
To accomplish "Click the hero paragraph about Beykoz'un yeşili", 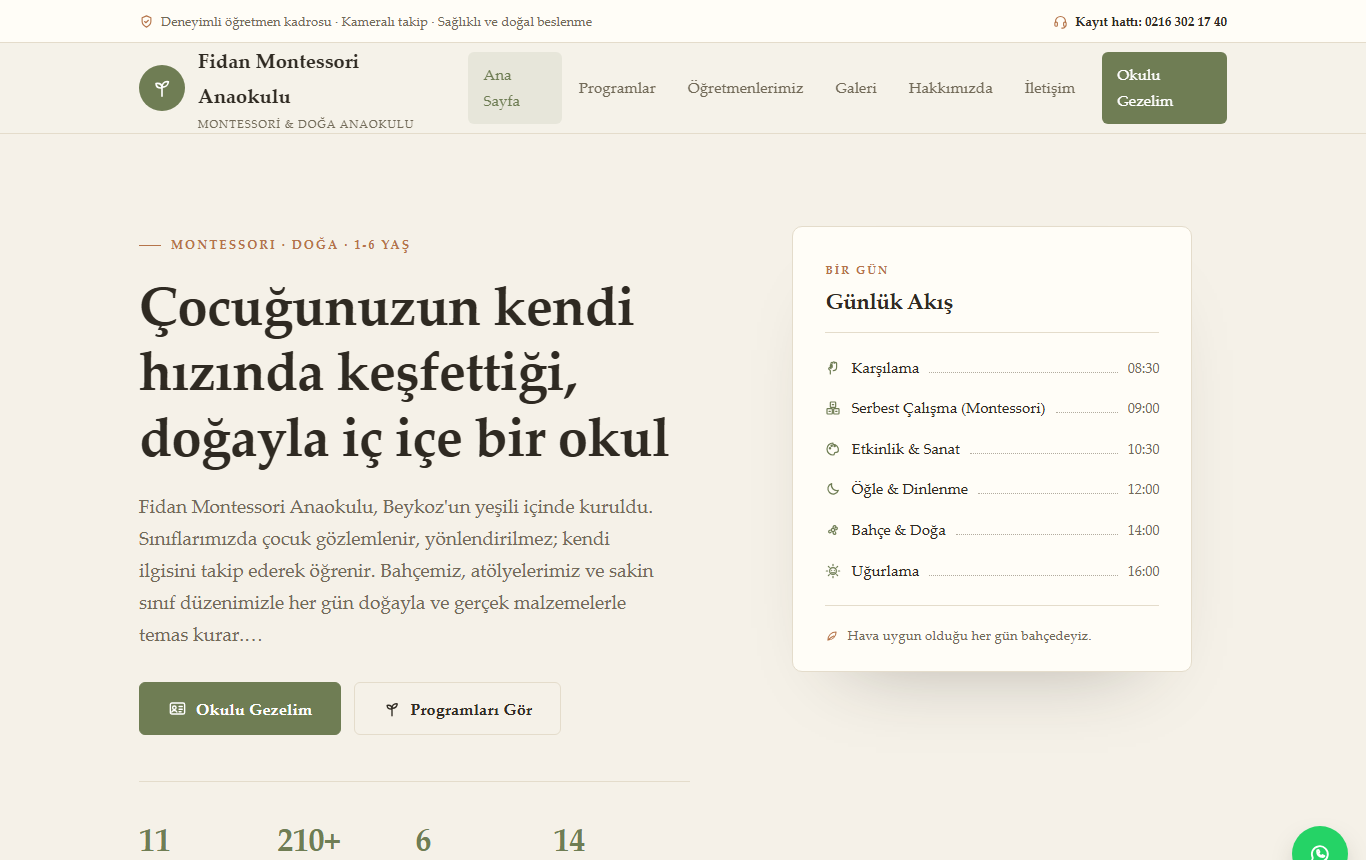I will 397,571.
